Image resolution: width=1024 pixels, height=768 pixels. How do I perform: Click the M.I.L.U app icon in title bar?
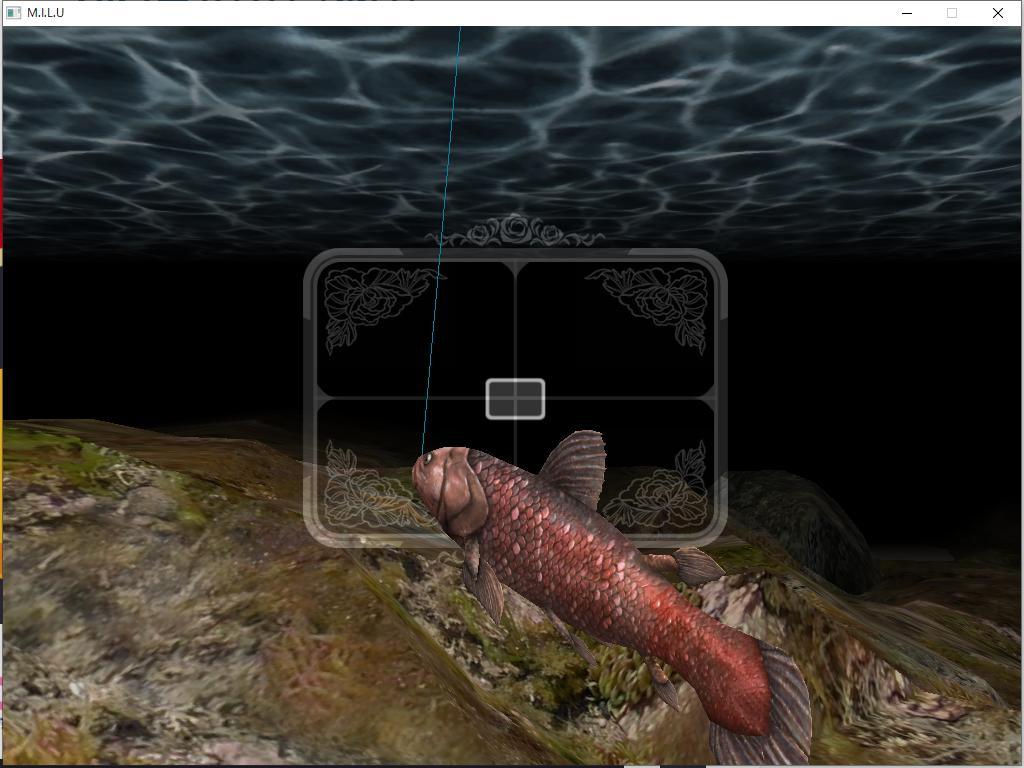13,13
